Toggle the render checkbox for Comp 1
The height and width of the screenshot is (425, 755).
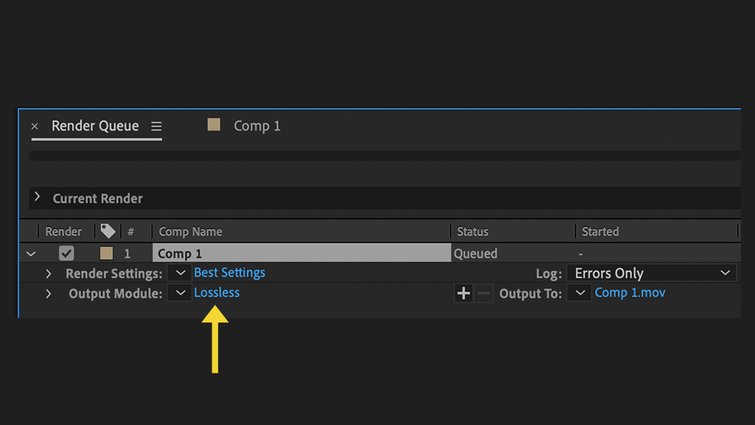pos(67,254)
